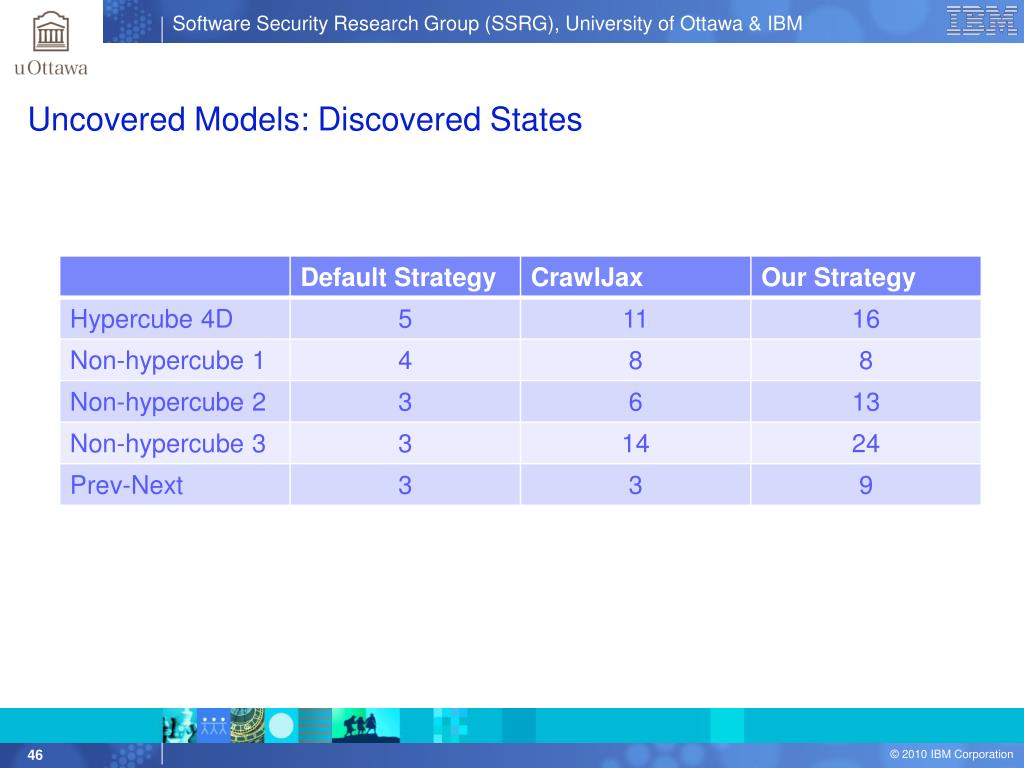The width and height of the screenshot is (1024, 768).
Task: Select the 'Non-hypercube 1' row label
Action: tap(167, 360)
